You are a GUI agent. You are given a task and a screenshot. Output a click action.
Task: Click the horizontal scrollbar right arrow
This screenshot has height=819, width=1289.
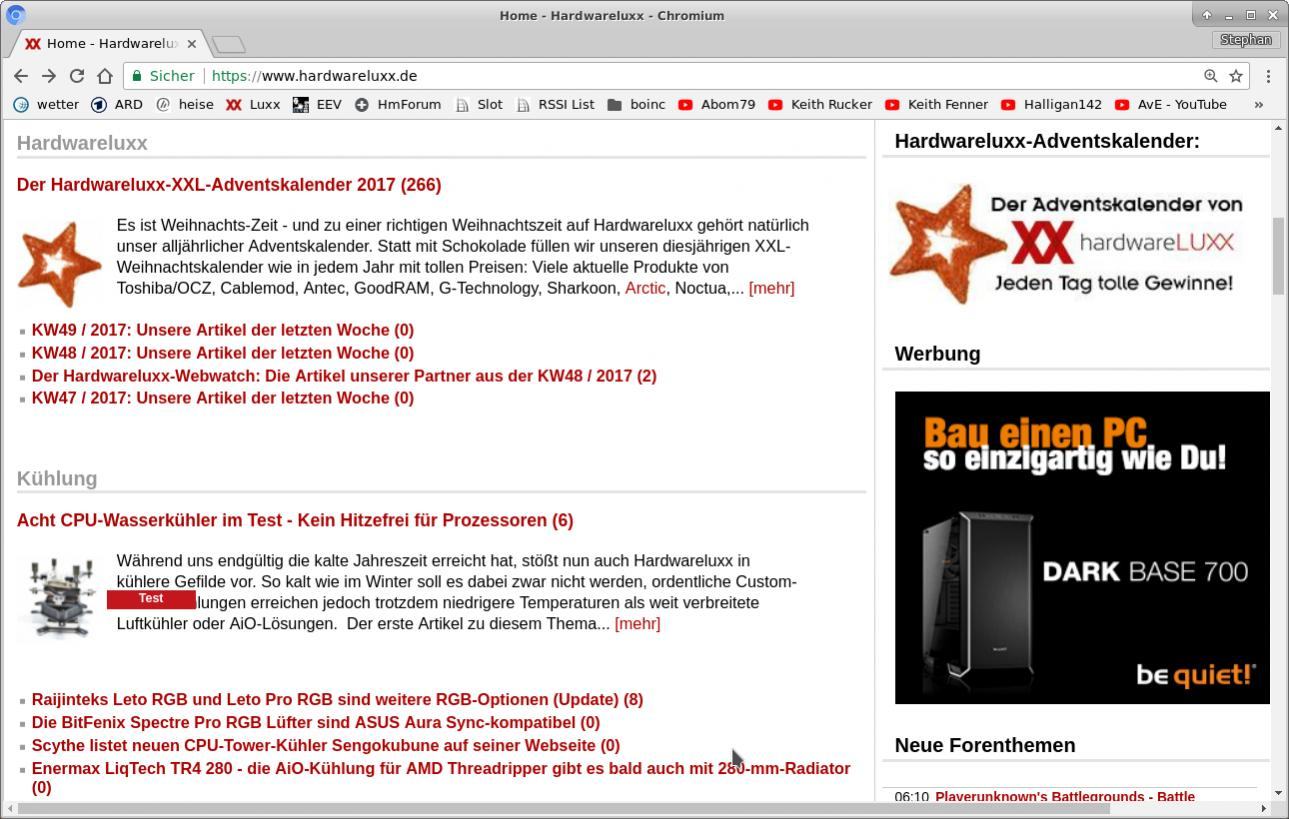coord(1263,808)
